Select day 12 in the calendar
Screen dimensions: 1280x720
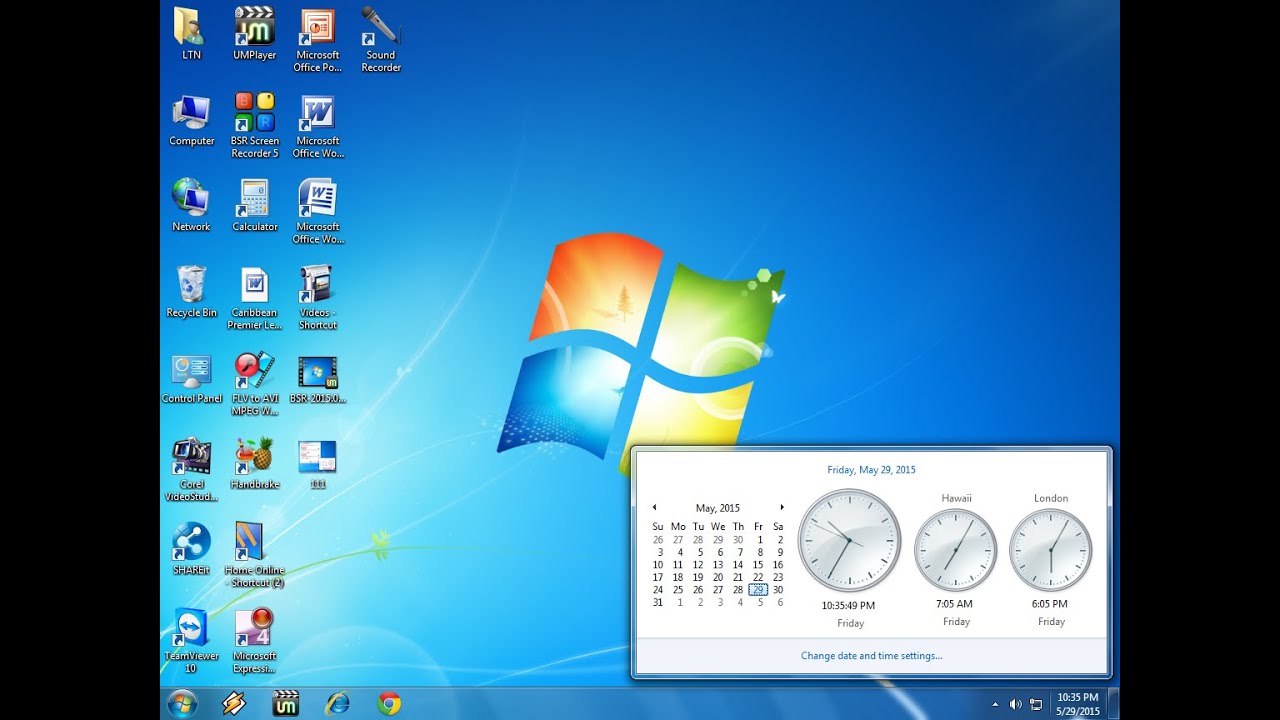click(x=698, y=565)
